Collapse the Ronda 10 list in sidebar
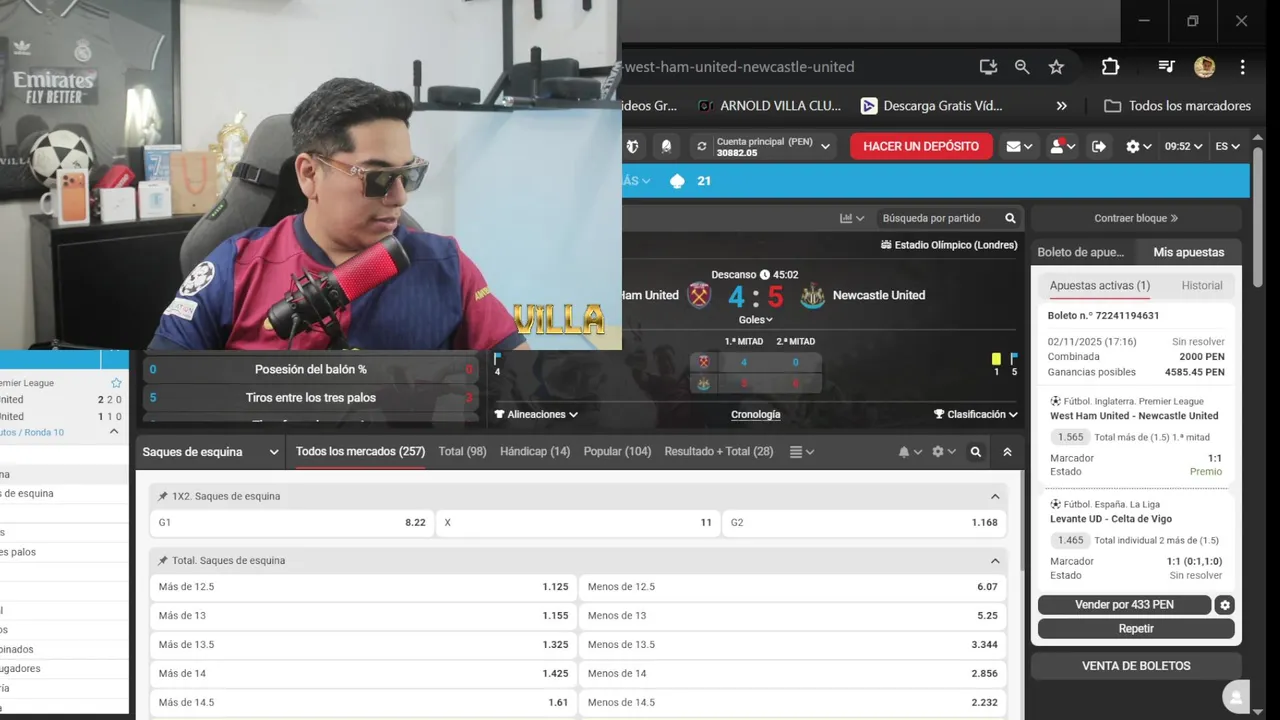The width and height of the screenshot is (1280, 720). [x=114, y=432]
